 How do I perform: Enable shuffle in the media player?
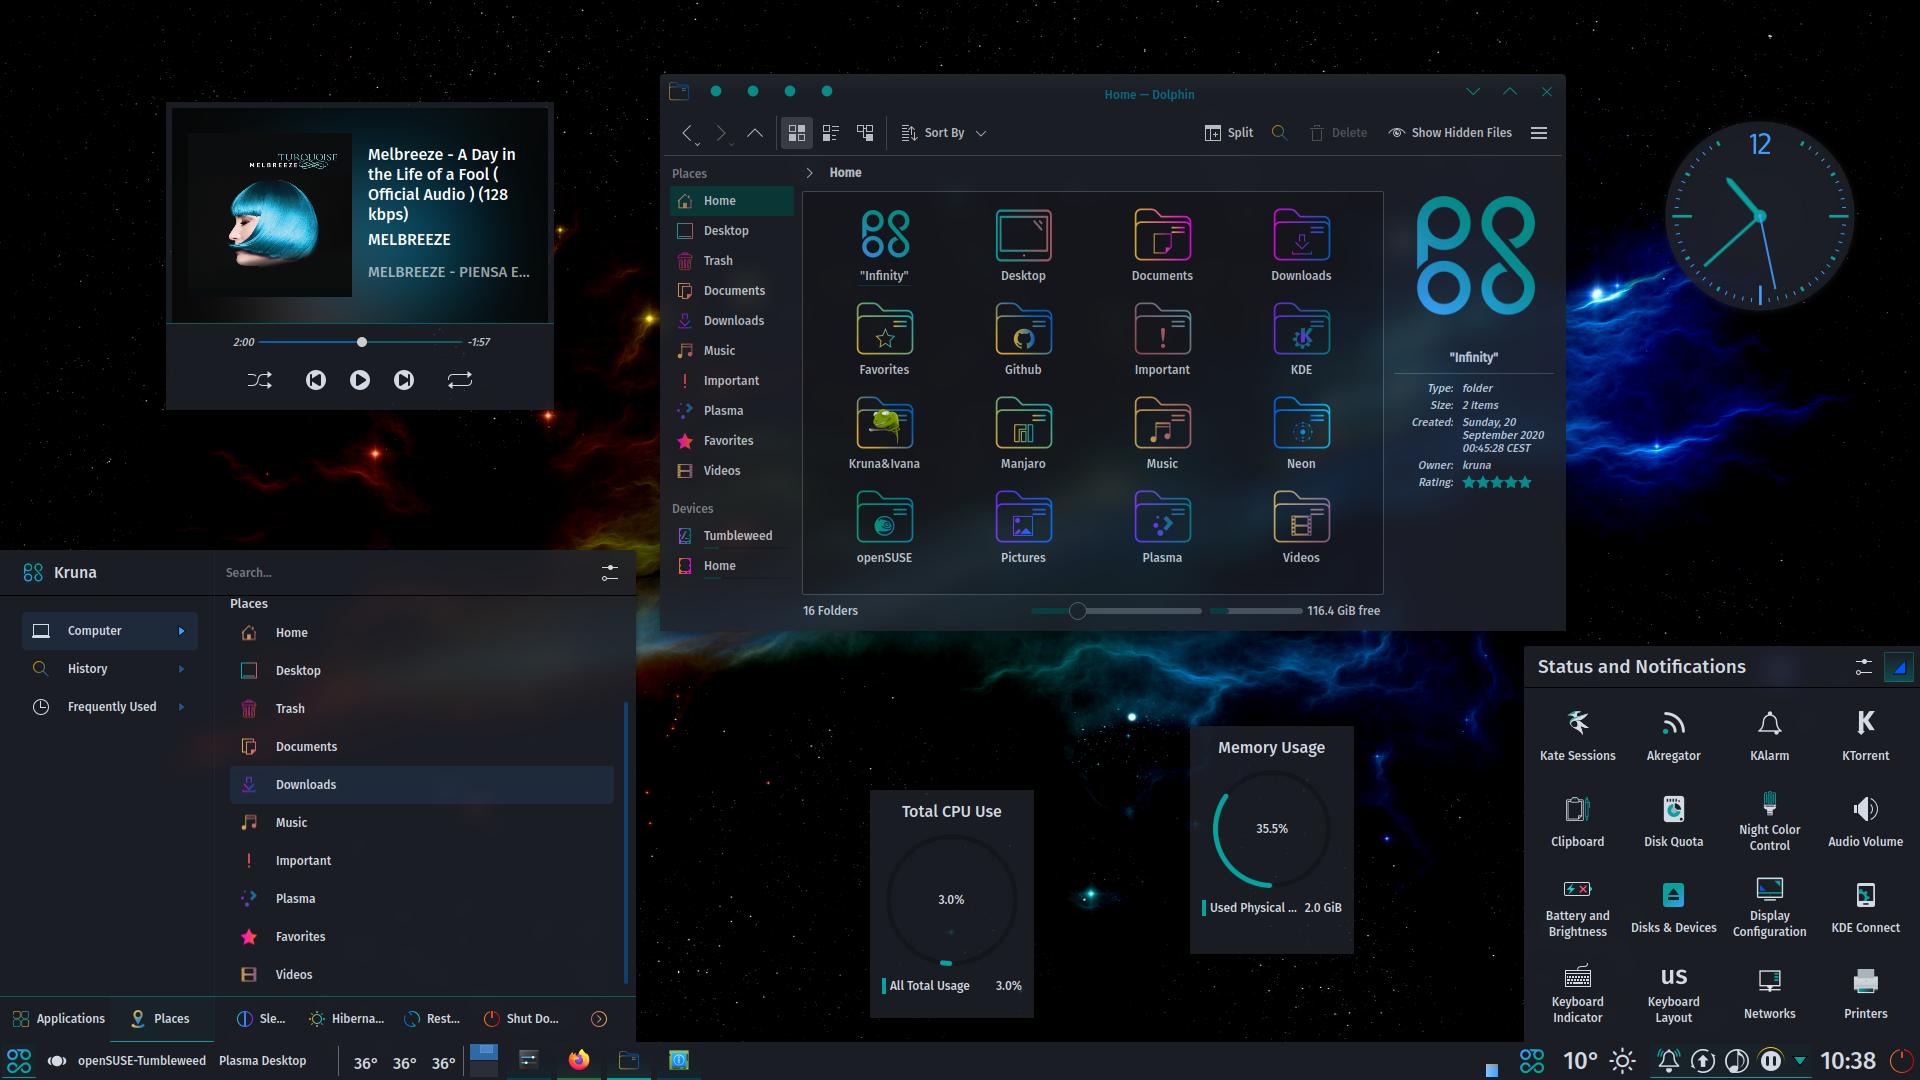tap(260, 380)
